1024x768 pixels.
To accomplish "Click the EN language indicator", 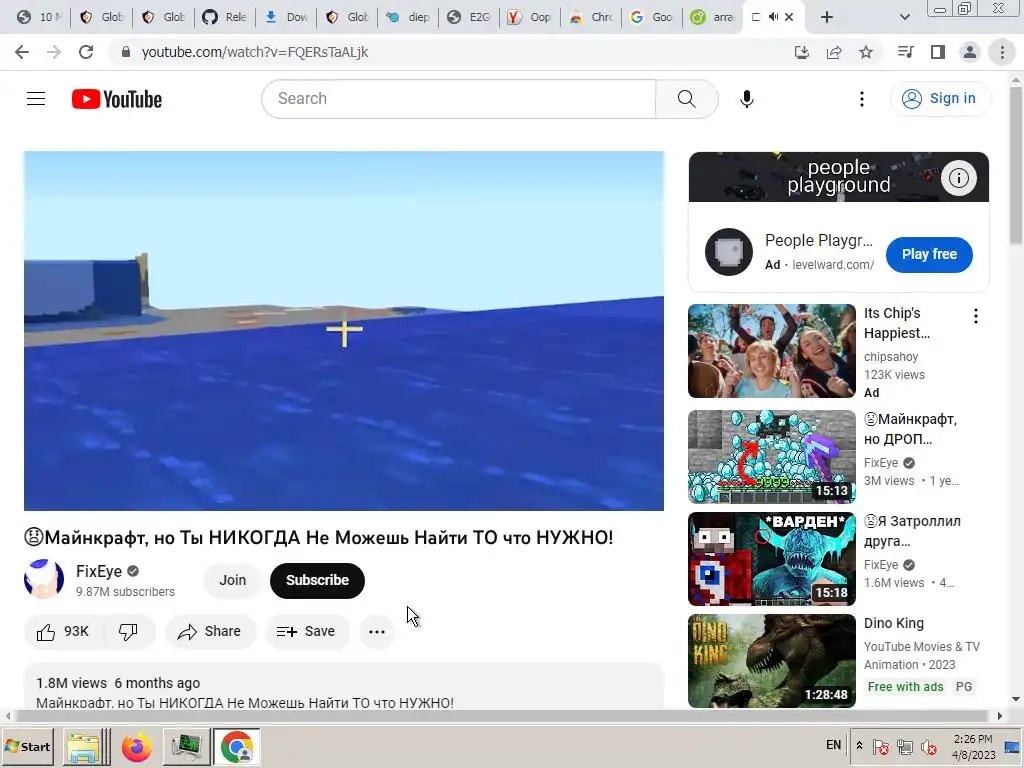I will pos(833,745).
